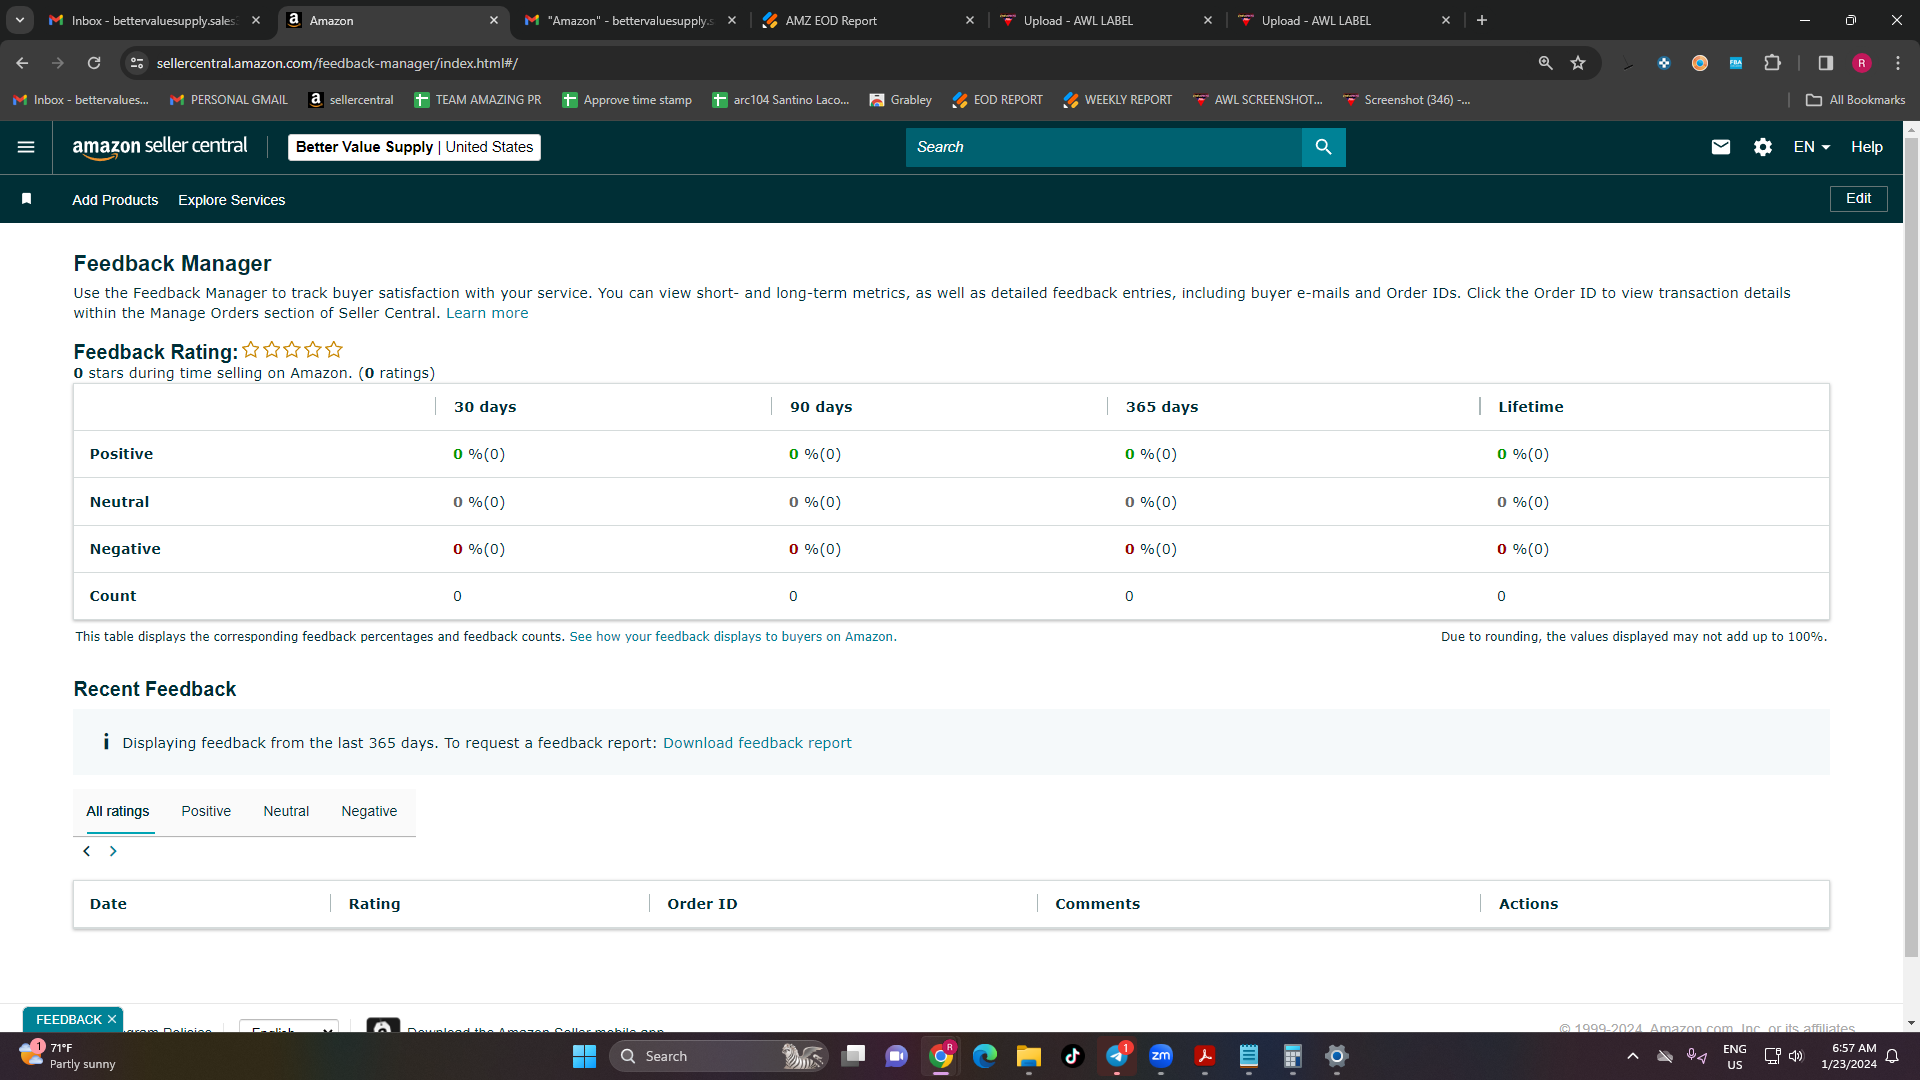Screen dimensions: 1920x1080
Task: Open the EN language dropdown
Action: [1811, 147]
